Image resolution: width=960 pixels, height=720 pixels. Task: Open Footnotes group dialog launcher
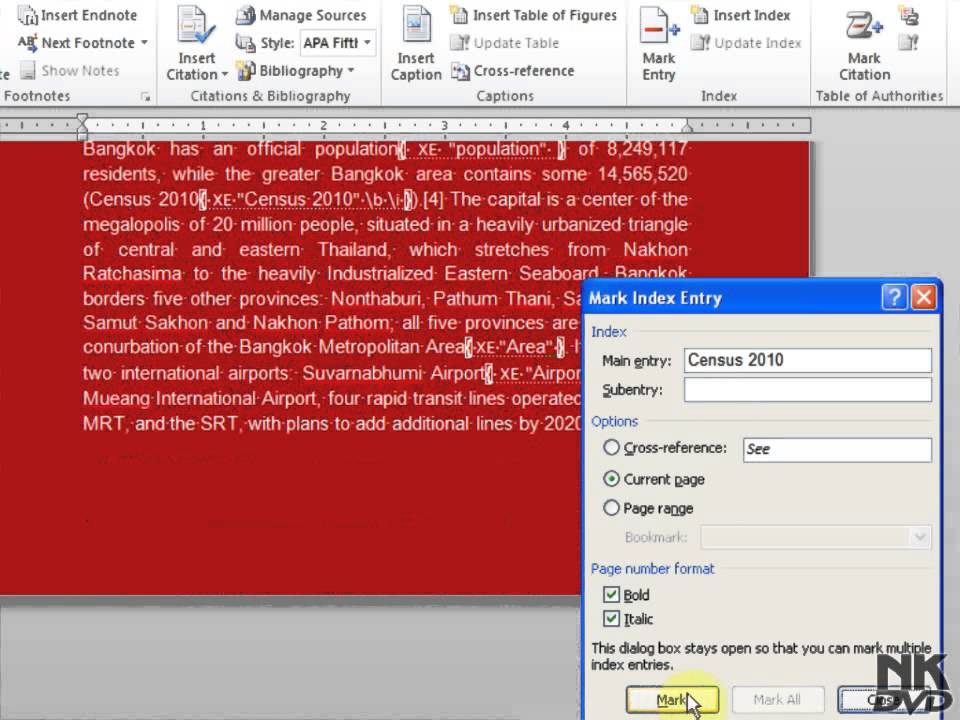[x=145, y=96]
